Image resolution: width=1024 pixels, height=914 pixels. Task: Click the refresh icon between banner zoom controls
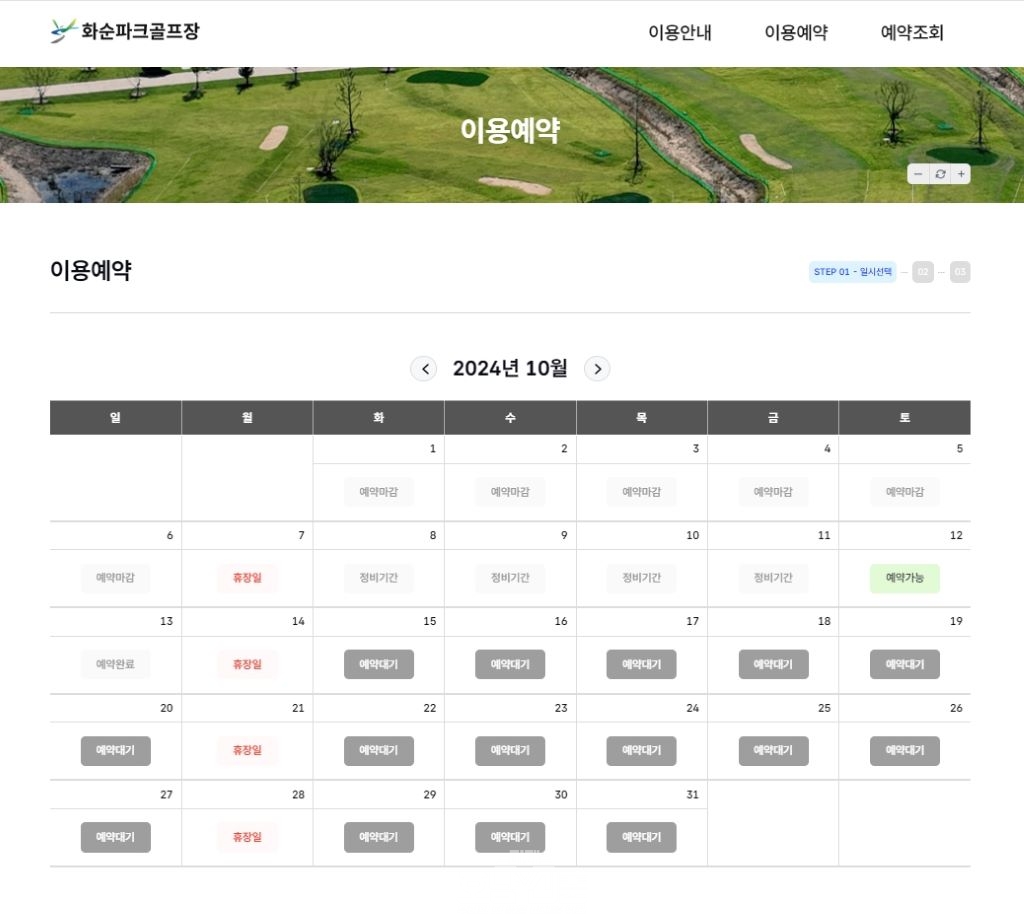pos(938,173)
